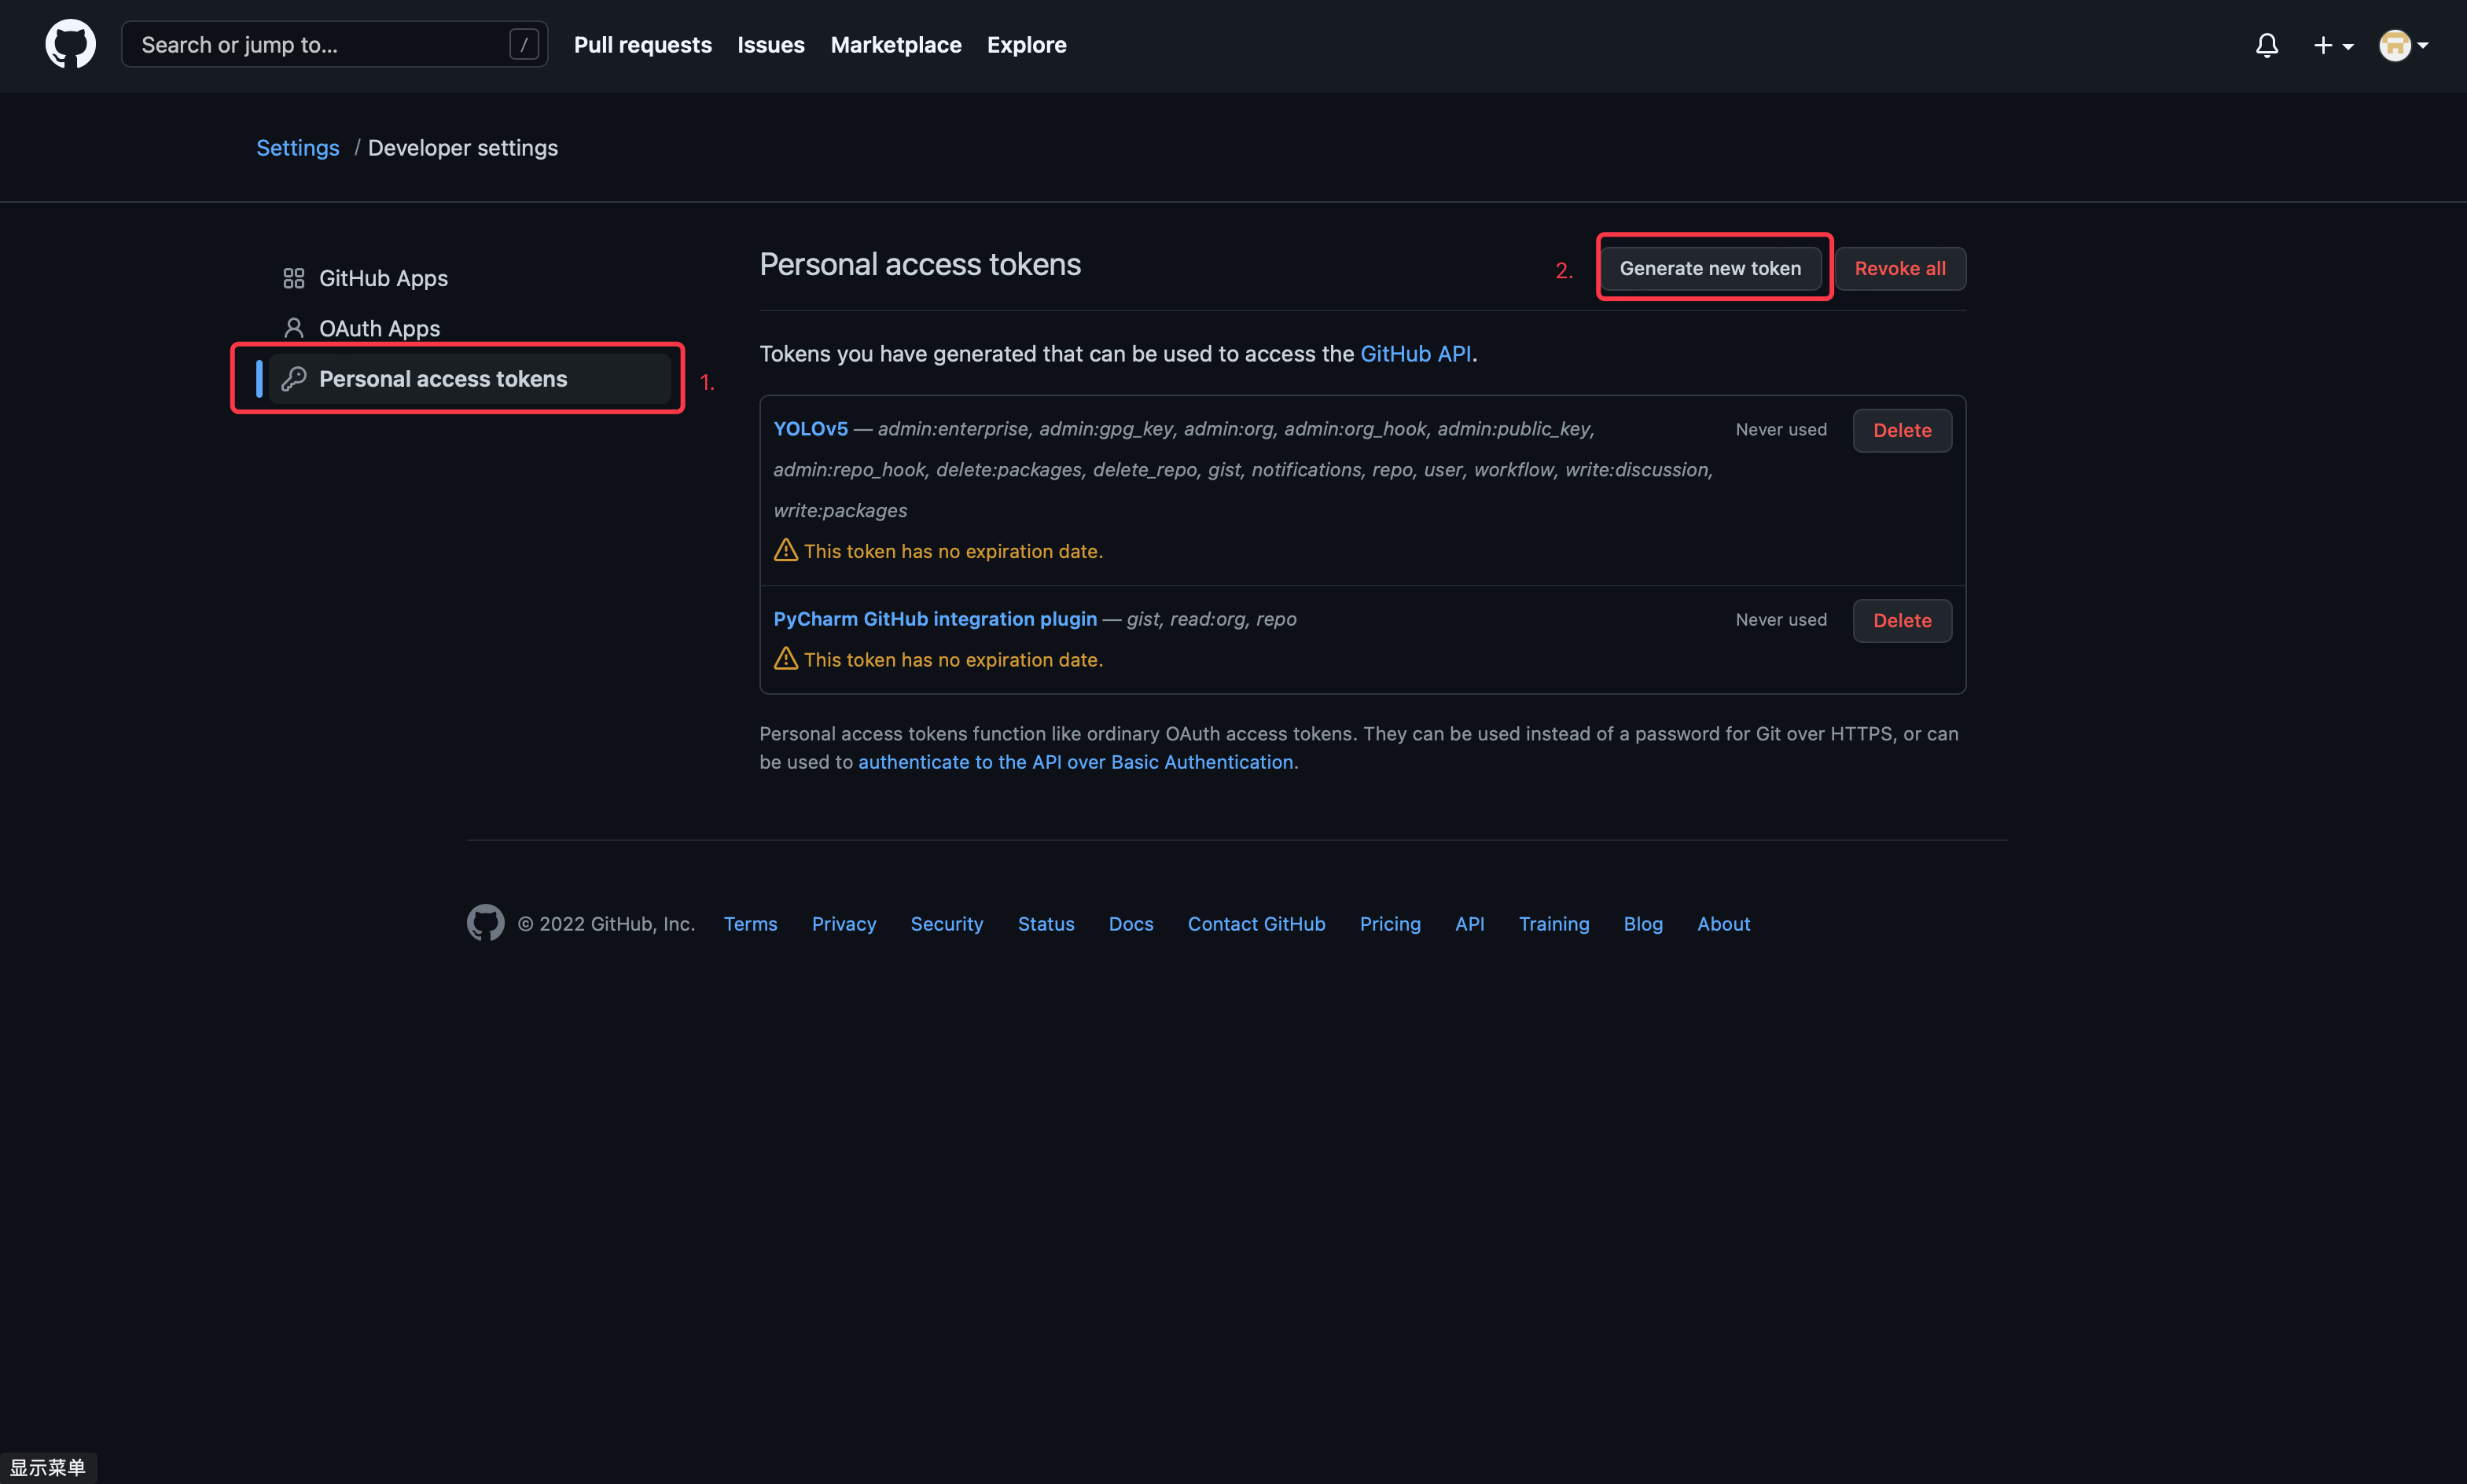Click the key icon for Personal access tokens
The image size is (2467, 1484).
tap(293, 379)
